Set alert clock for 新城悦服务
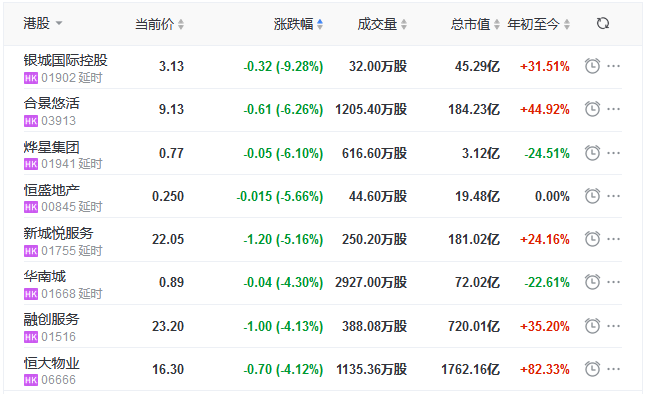Viewport: 645px width, 394px height. pyautogui.click(x=592, y=239)
